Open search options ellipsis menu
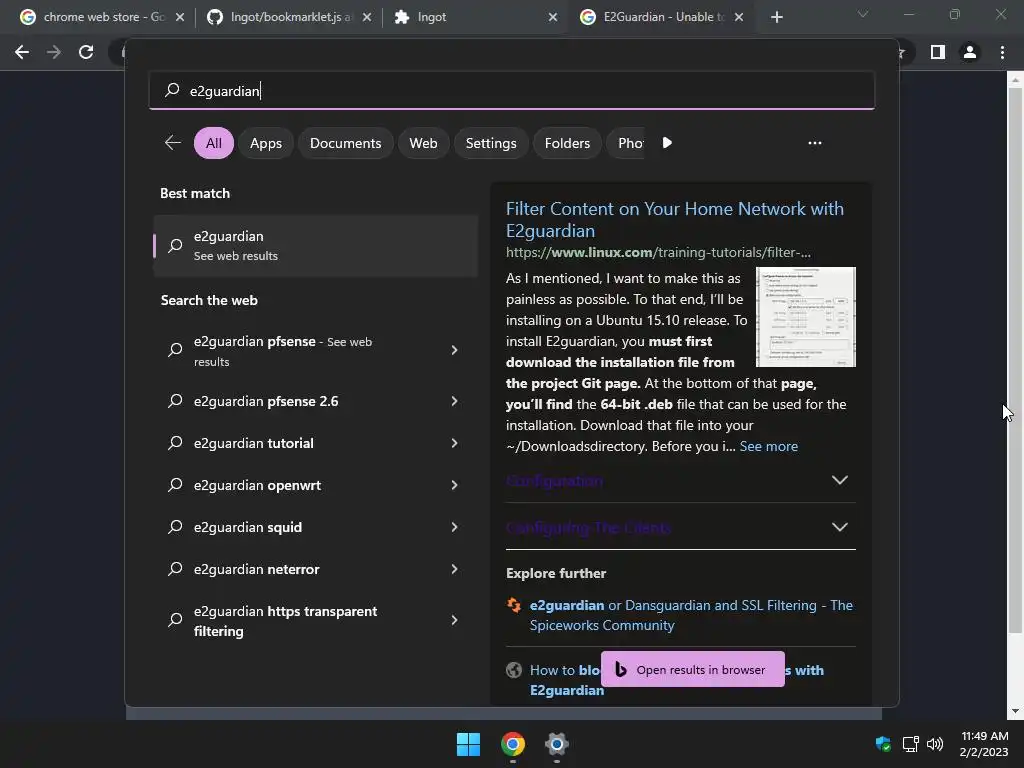 tap(814, 143)
